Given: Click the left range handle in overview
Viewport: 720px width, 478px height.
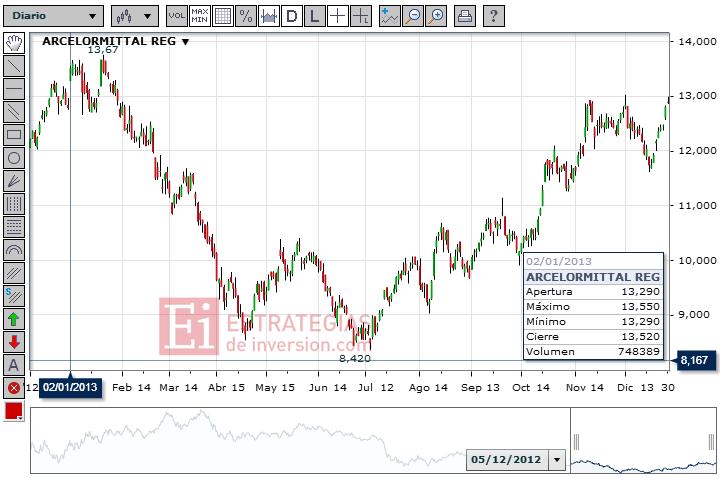Looking at the screenshot, I should click(x=576, y=442).
